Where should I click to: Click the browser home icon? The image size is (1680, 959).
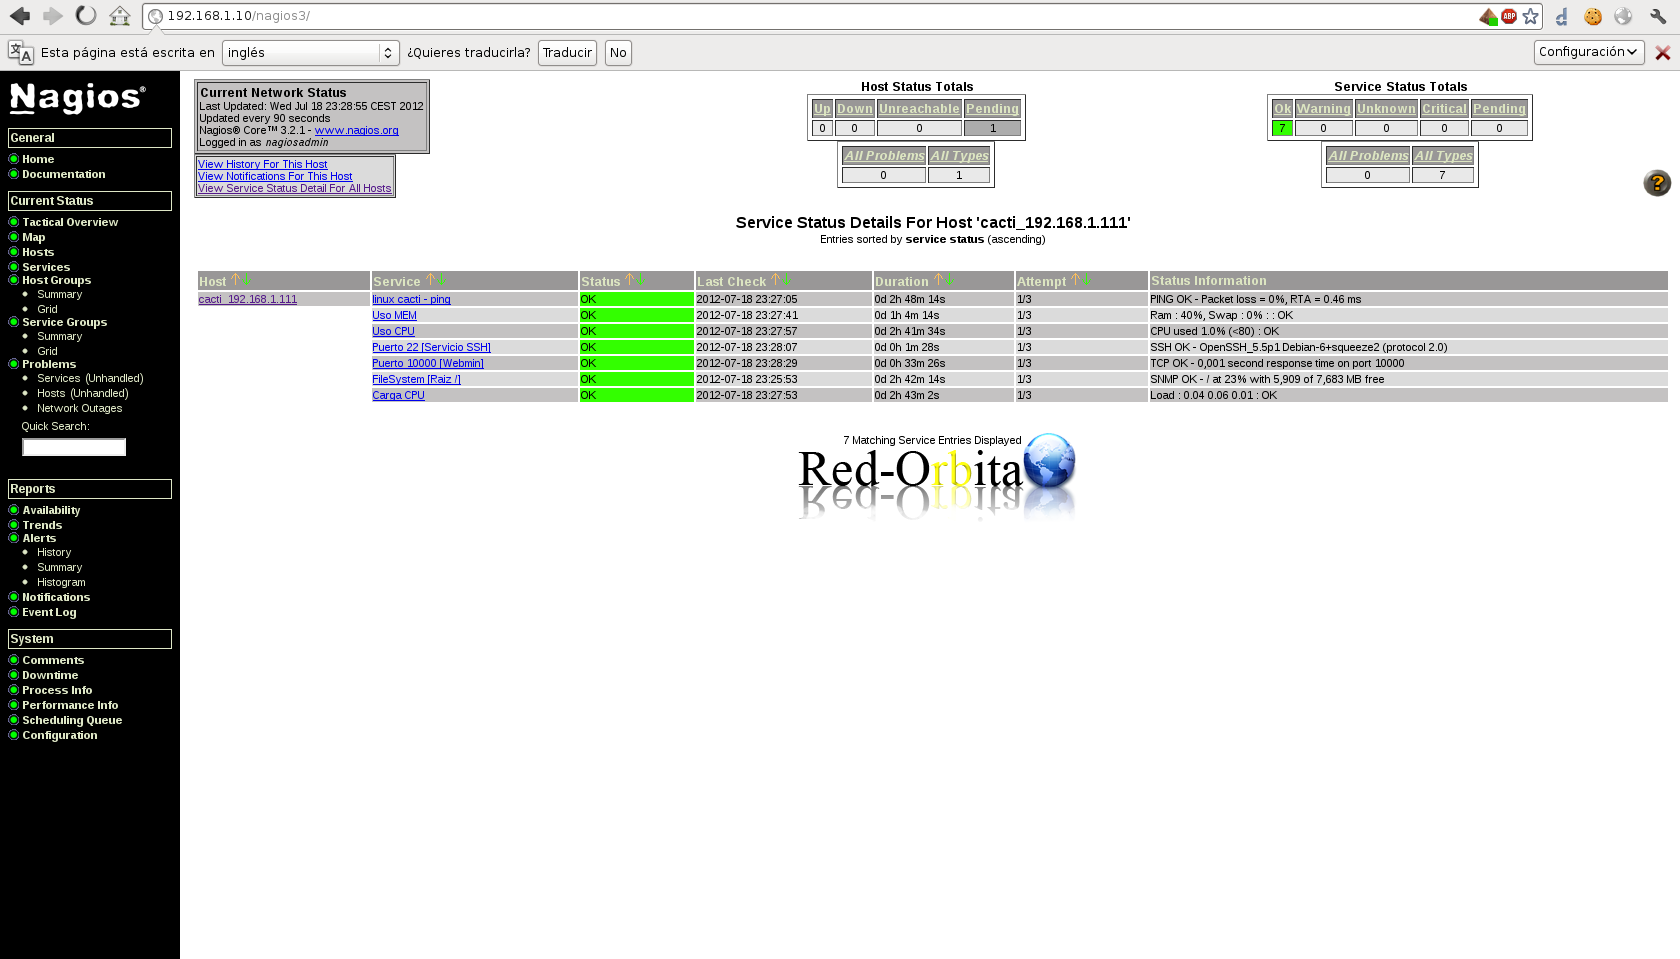coord(120,16)
